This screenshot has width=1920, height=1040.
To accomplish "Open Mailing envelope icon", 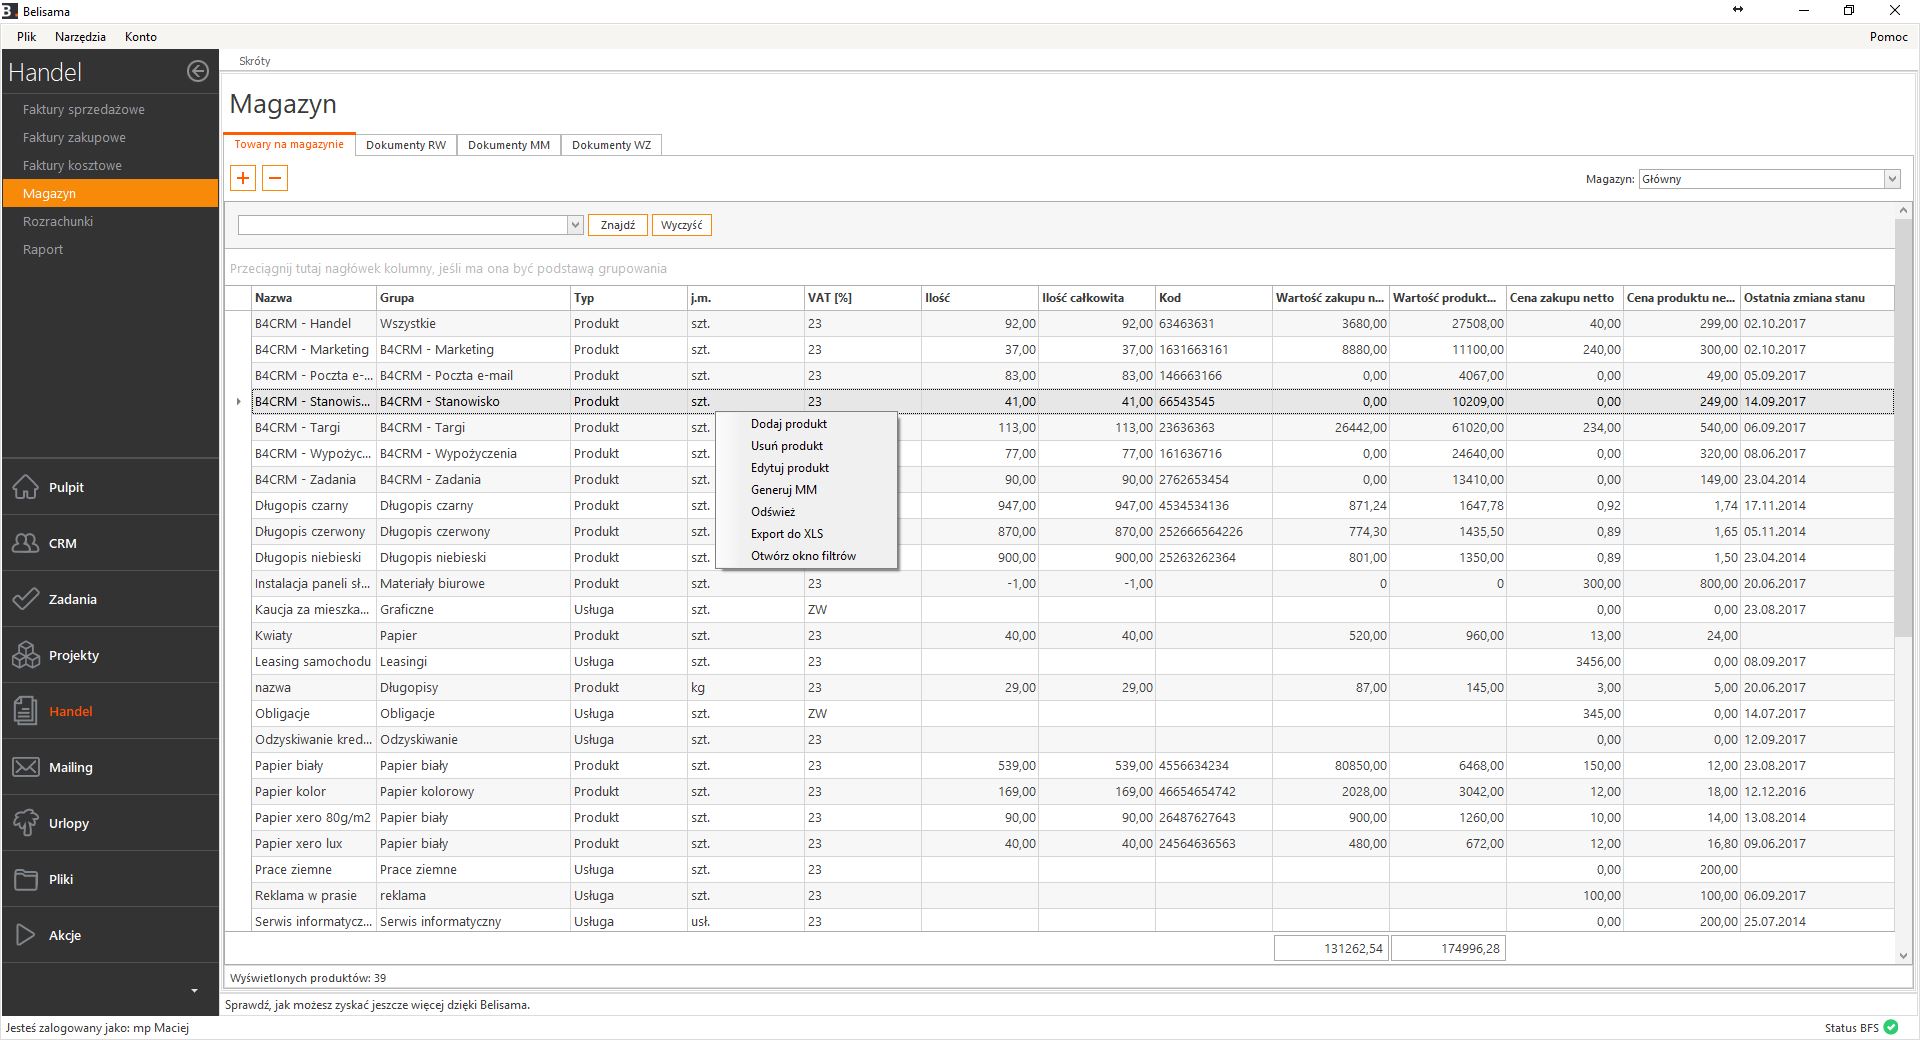I will pos(26,767).
